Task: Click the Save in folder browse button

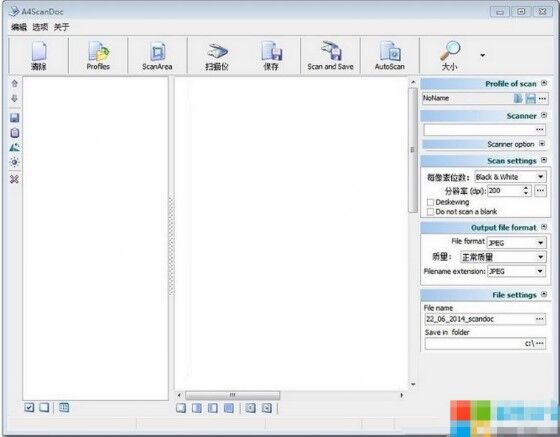Action: (540, 343)
